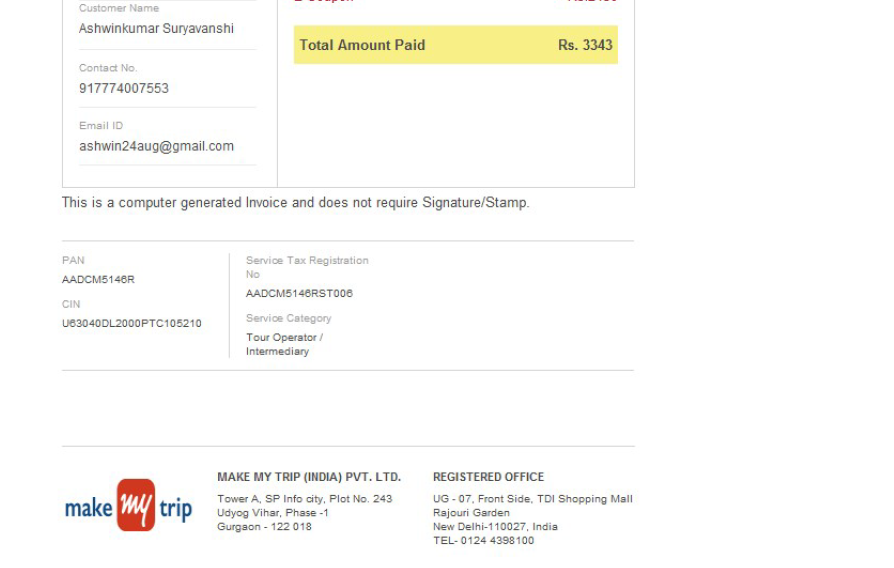894x568 pixels.
Task: Select the customer name Ashwinkumar Suryavanshi
Action: point(156,29)
